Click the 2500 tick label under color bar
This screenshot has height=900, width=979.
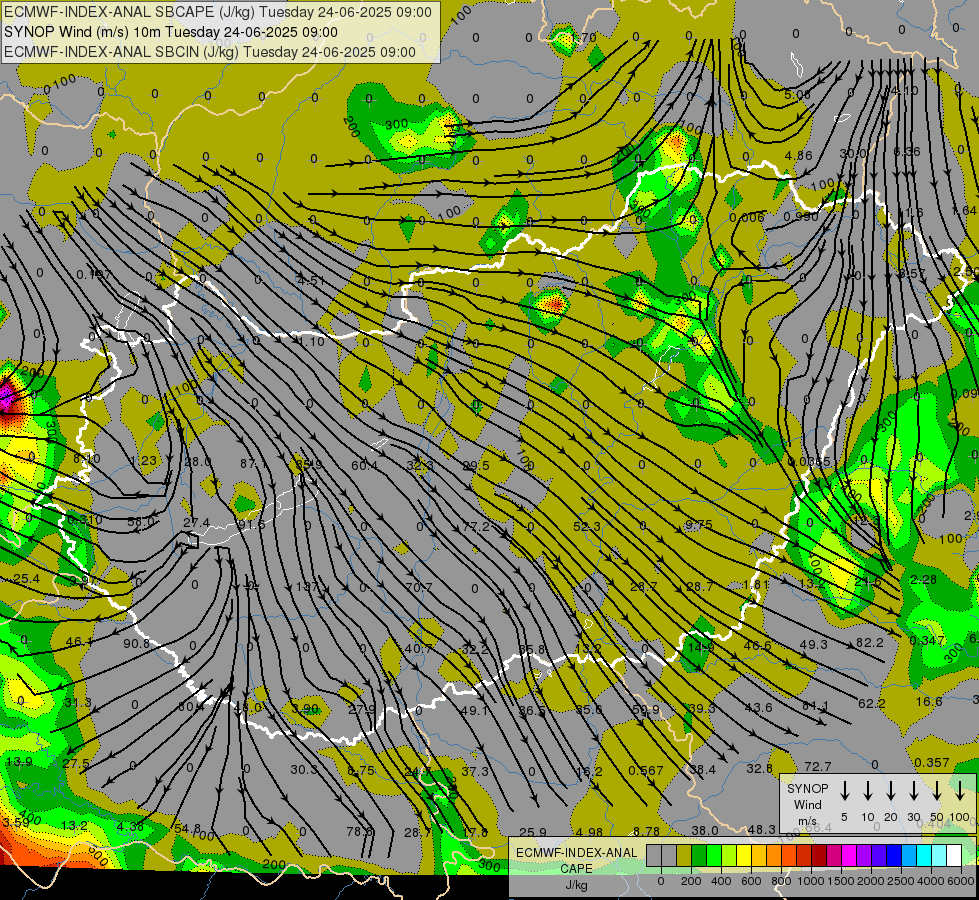click(901, 881)
